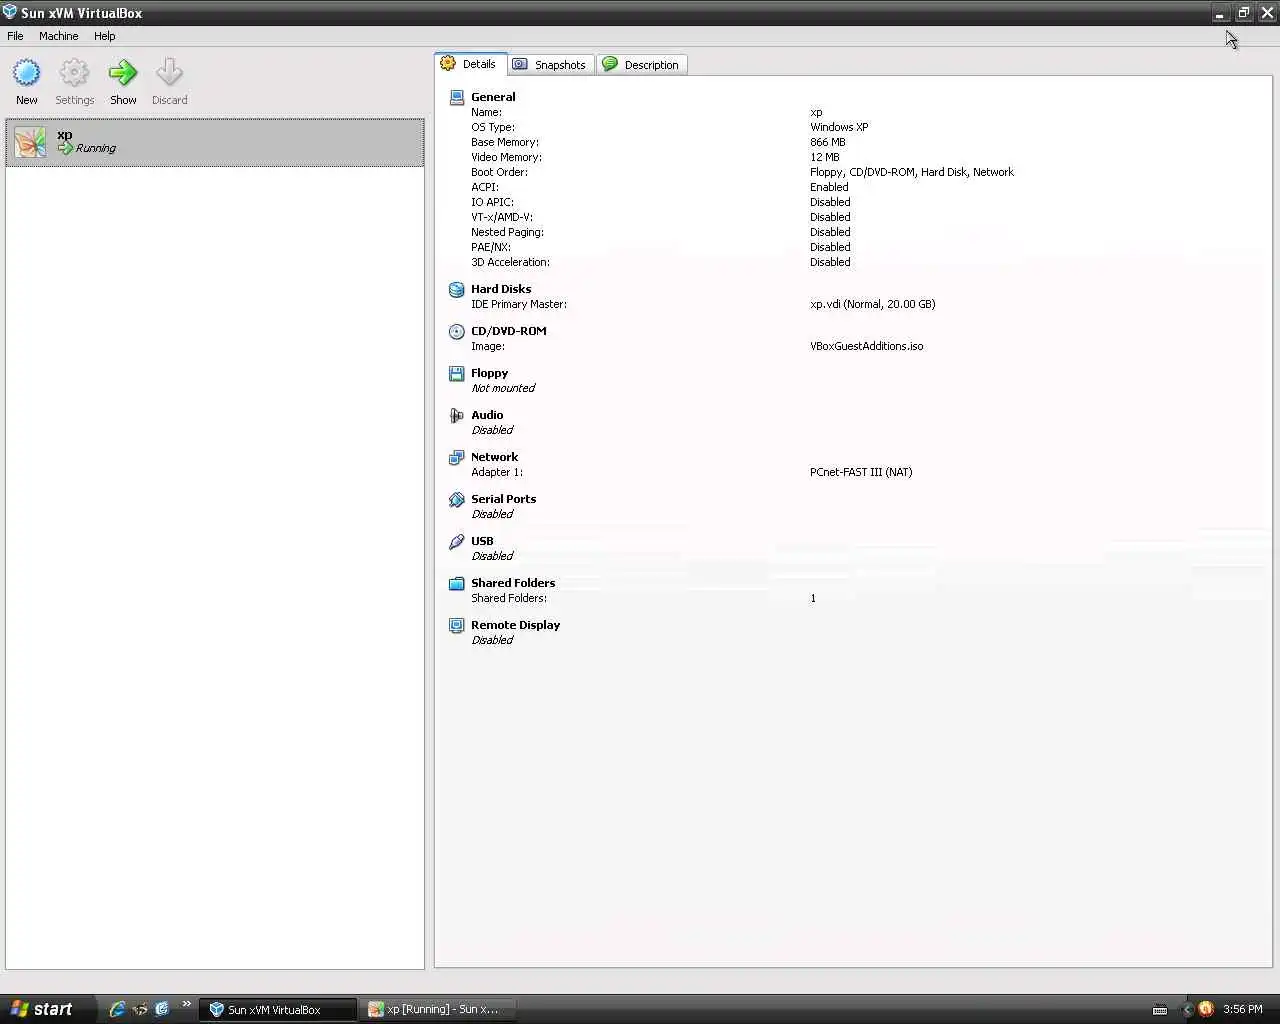
Task: Open the USB heading link
Action: pos(482,541)
